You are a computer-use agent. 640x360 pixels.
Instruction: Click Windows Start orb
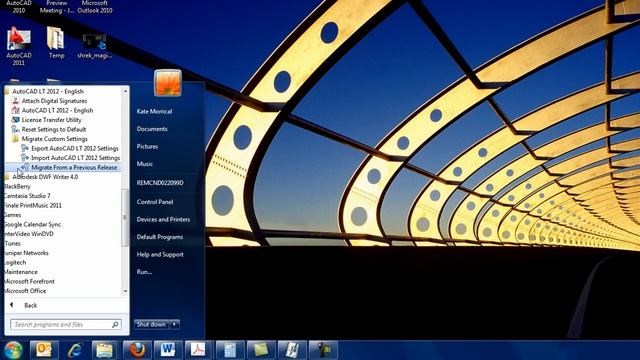point(13,350)
